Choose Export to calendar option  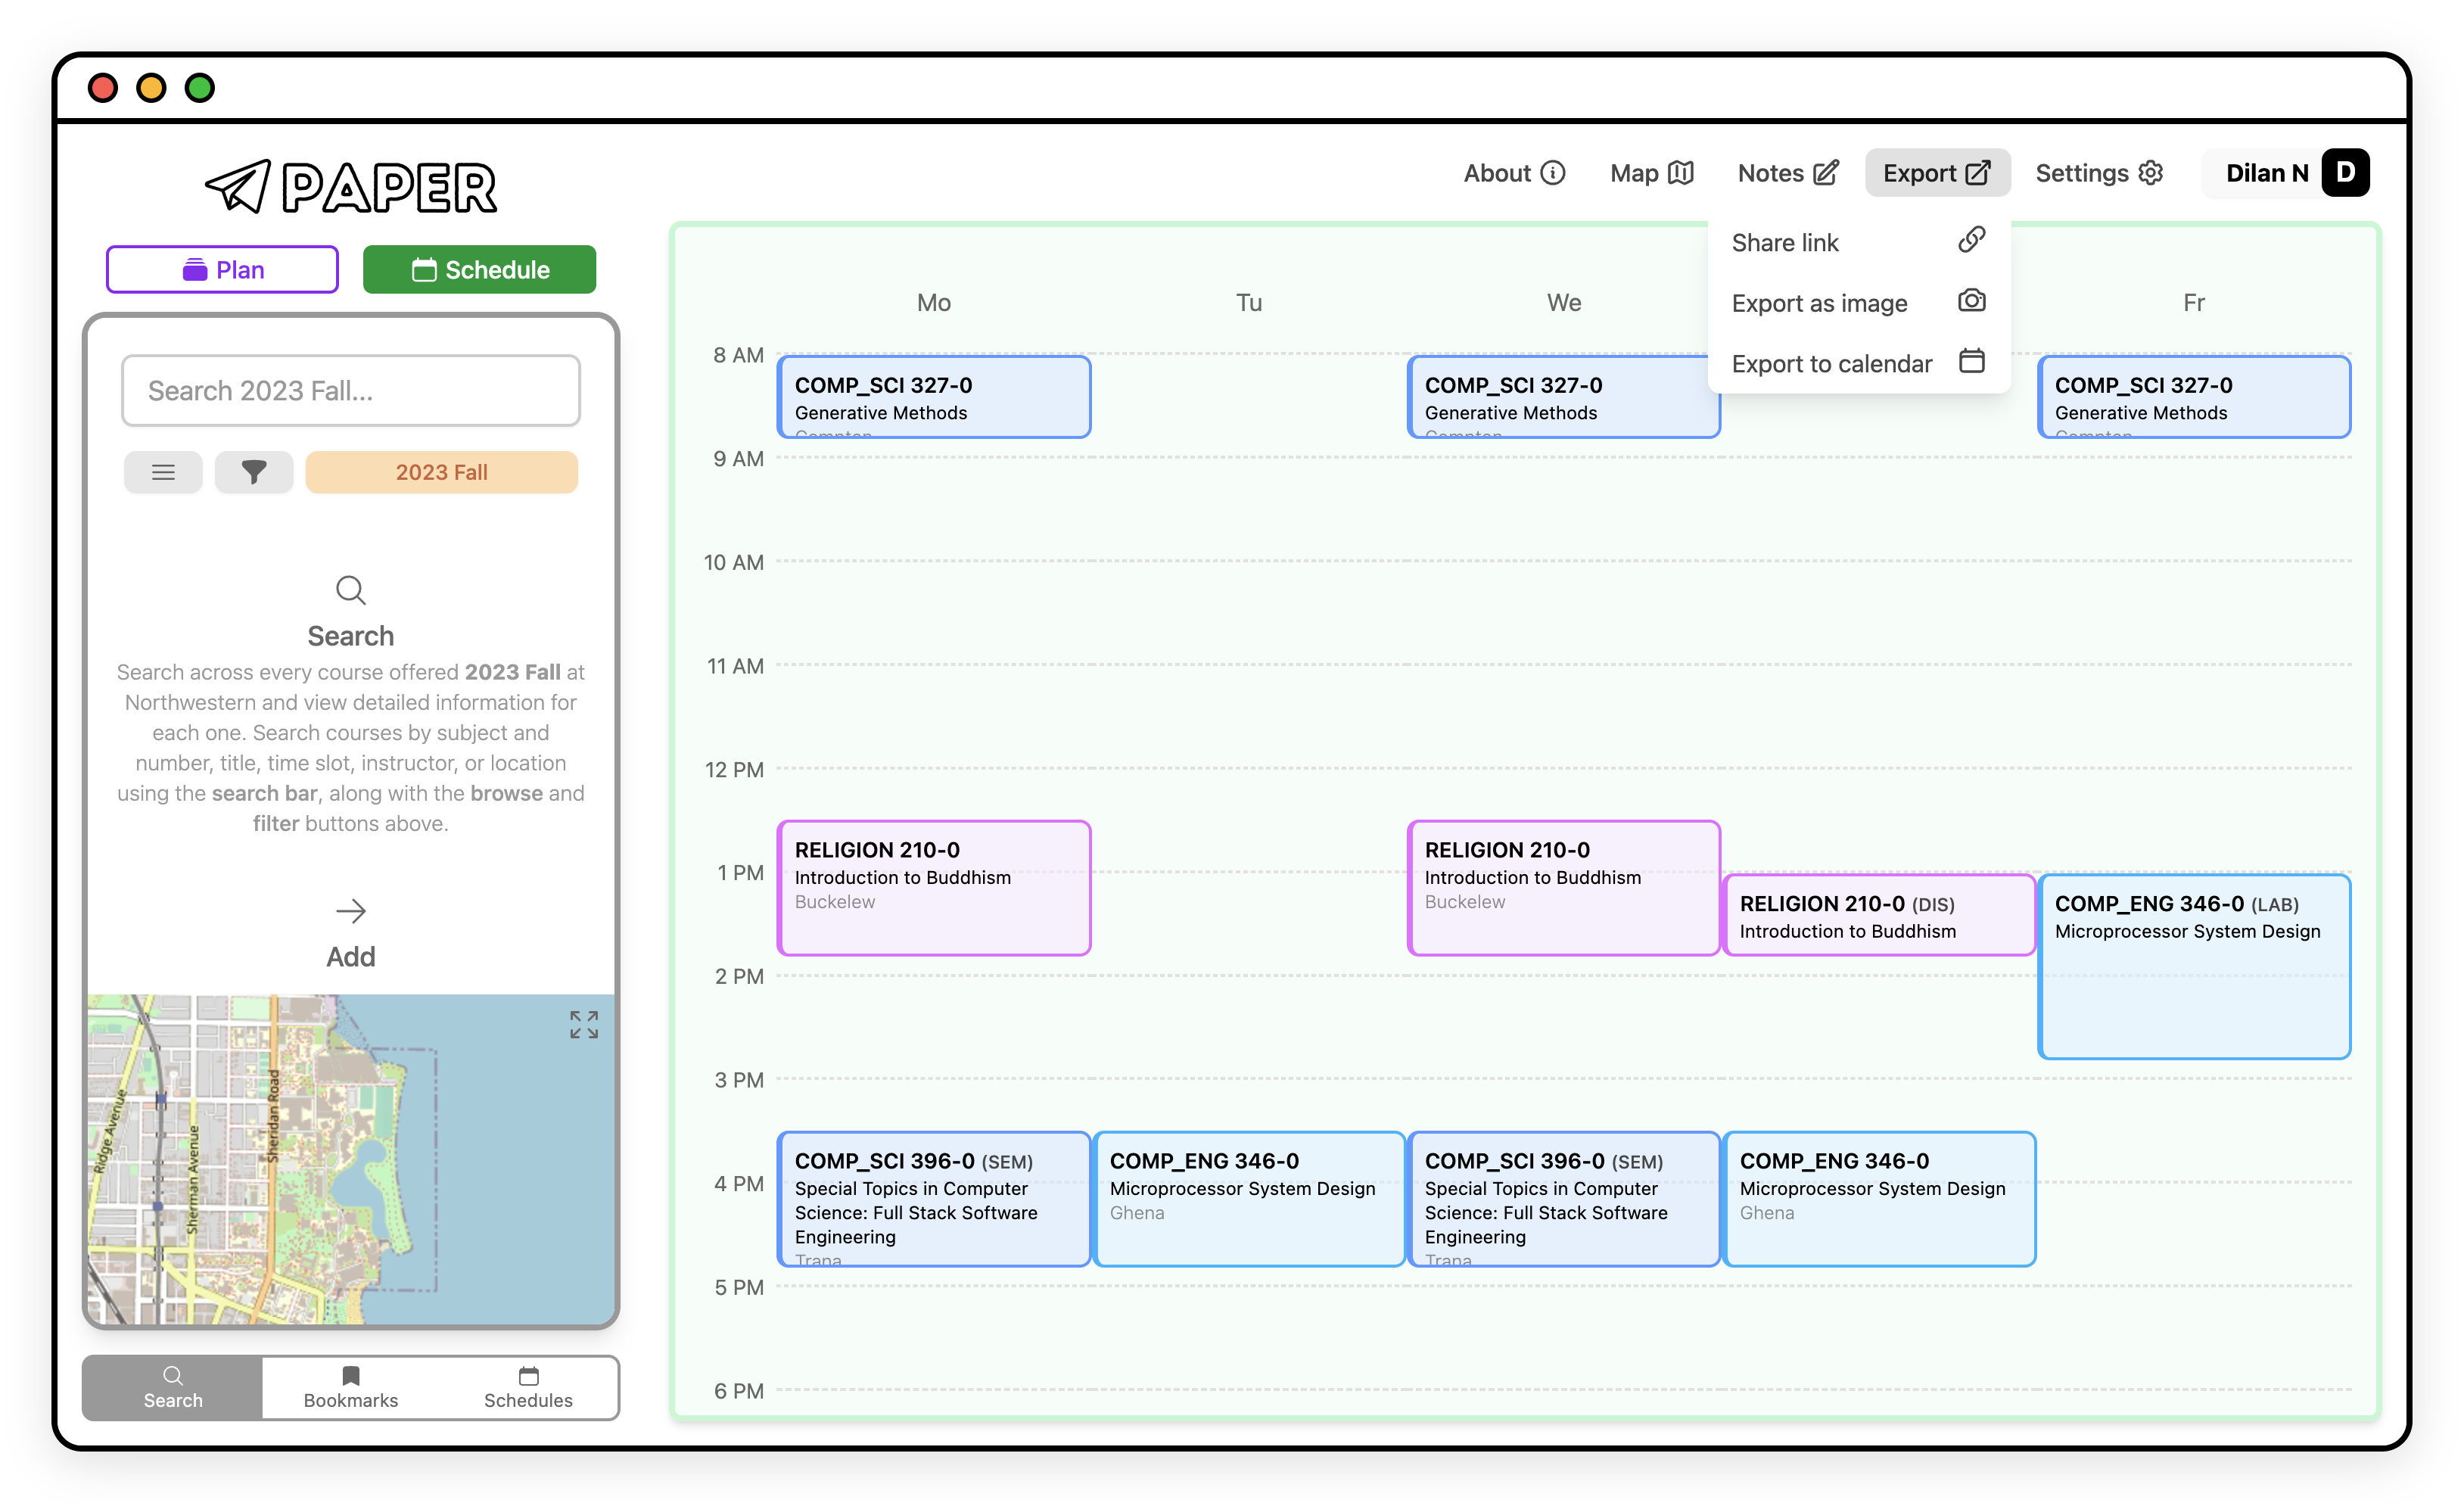tap(1859, 363)
